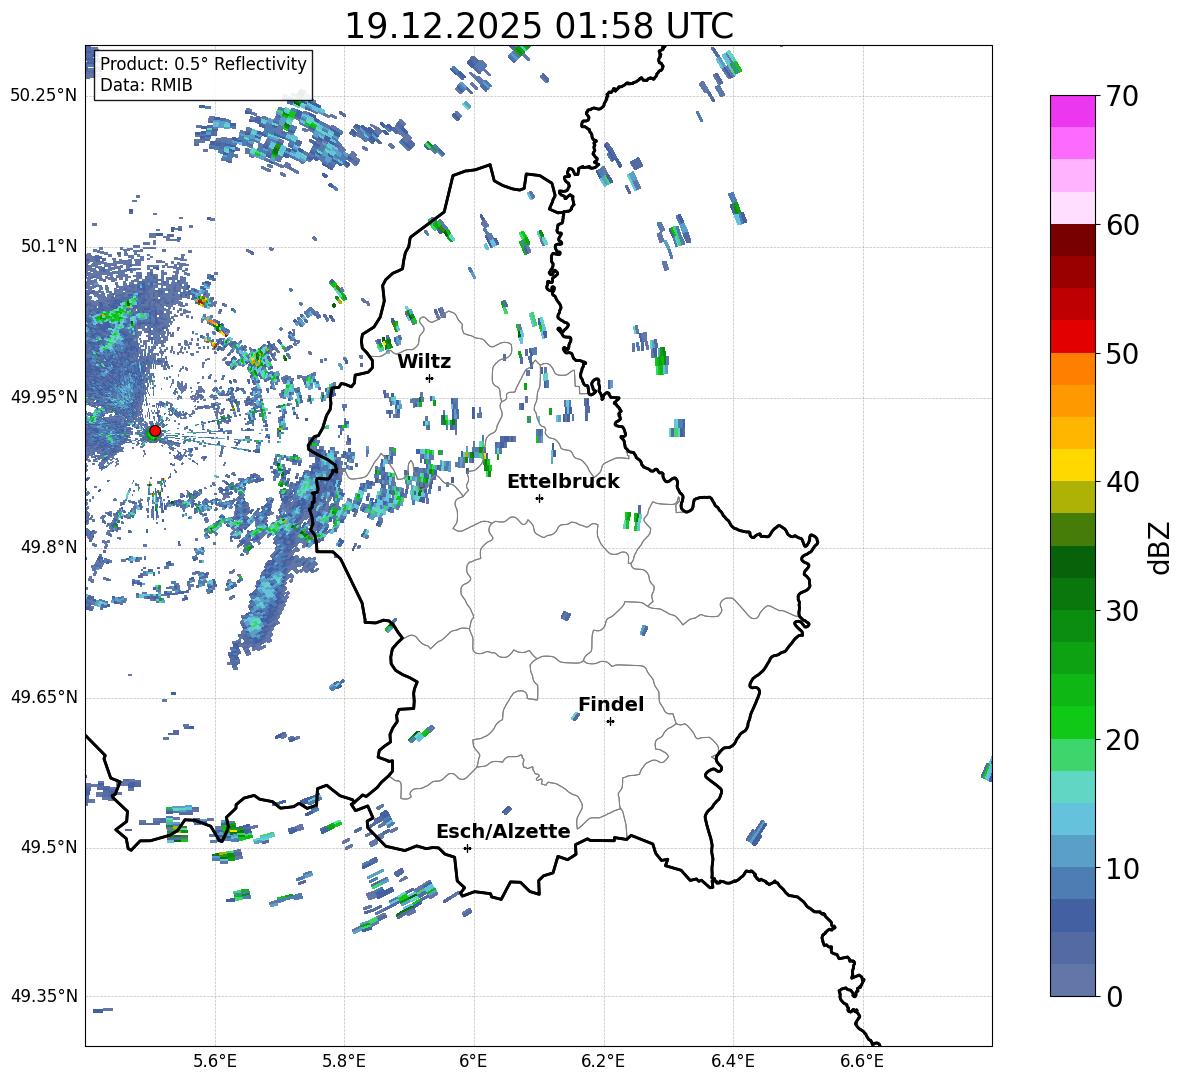Click the 6.2°E longitude axis label
Viewport: 1184px width, 1081px height.
[x=603, y=1060]
